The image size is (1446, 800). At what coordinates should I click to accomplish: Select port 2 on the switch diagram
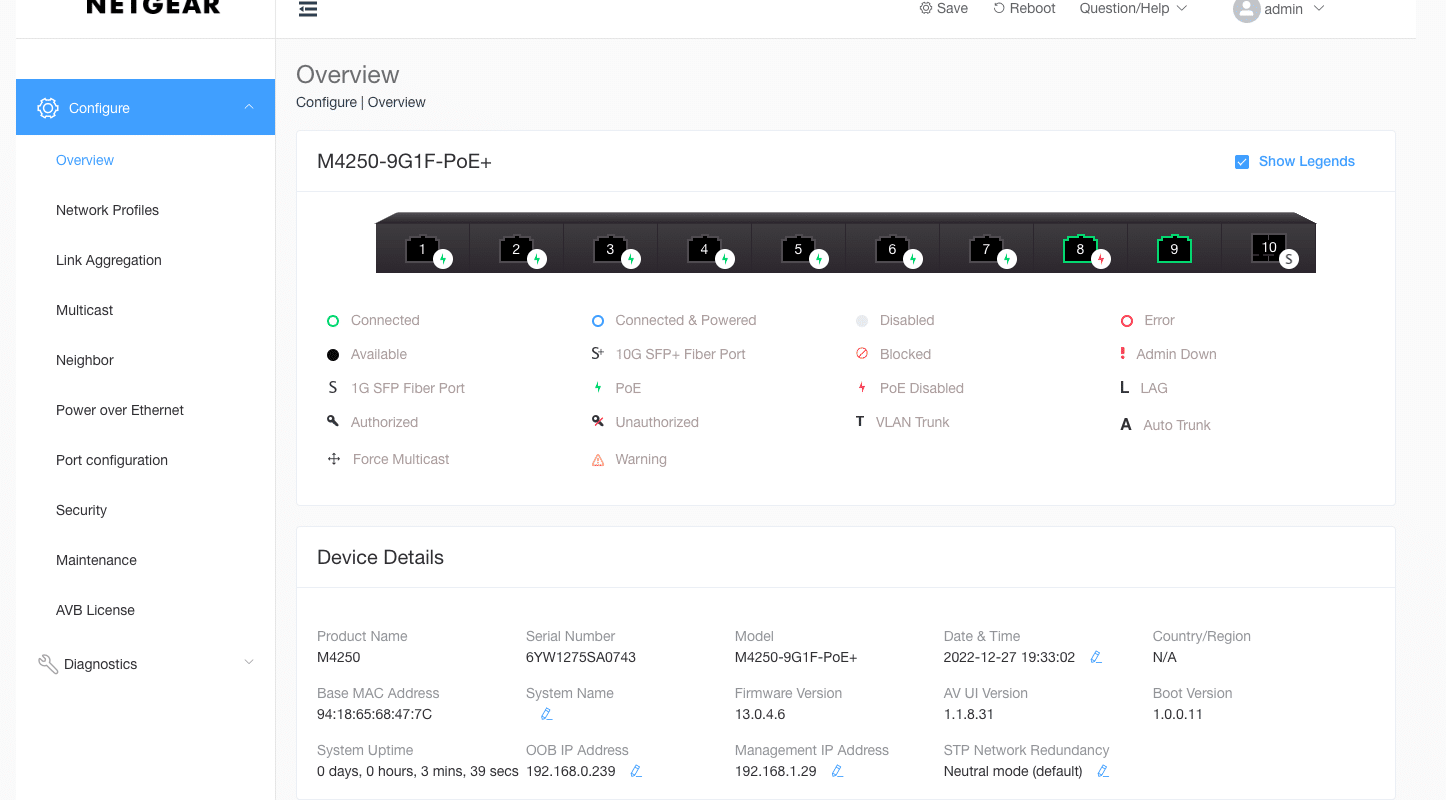coord(516,249)
